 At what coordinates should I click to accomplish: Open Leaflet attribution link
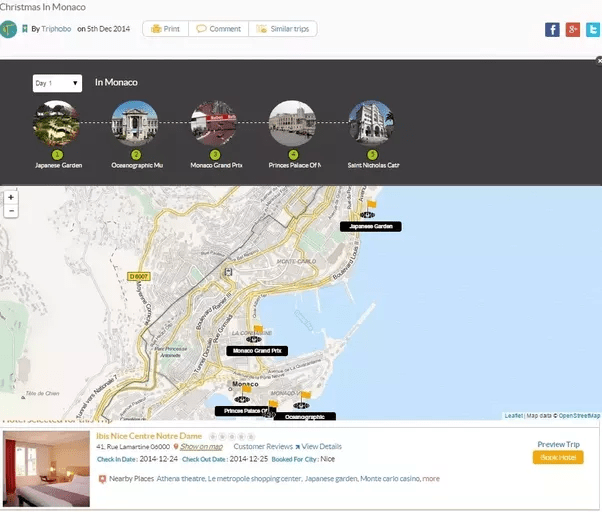click(x=514, y=416)
